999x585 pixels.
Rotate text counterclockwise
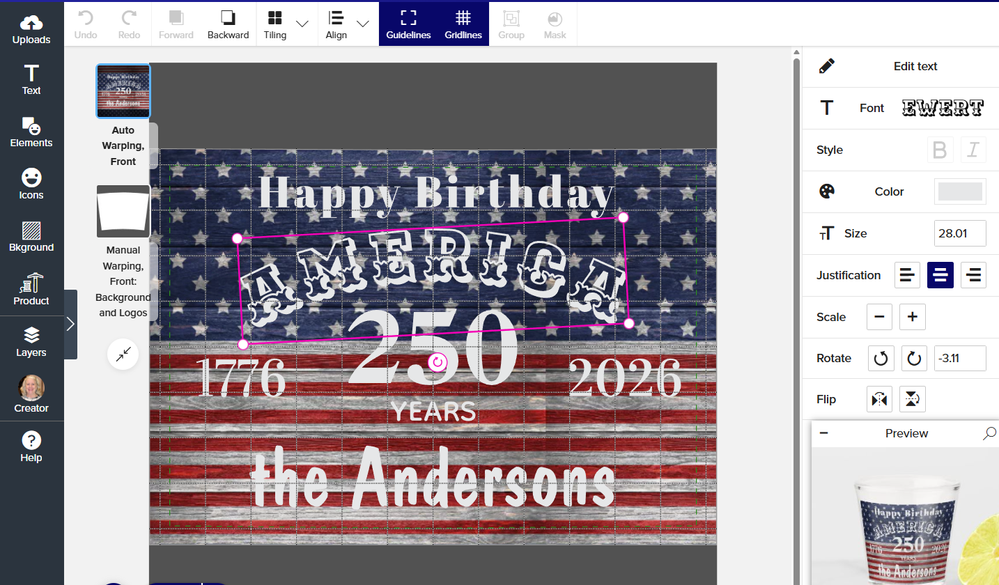click(880, 358)
